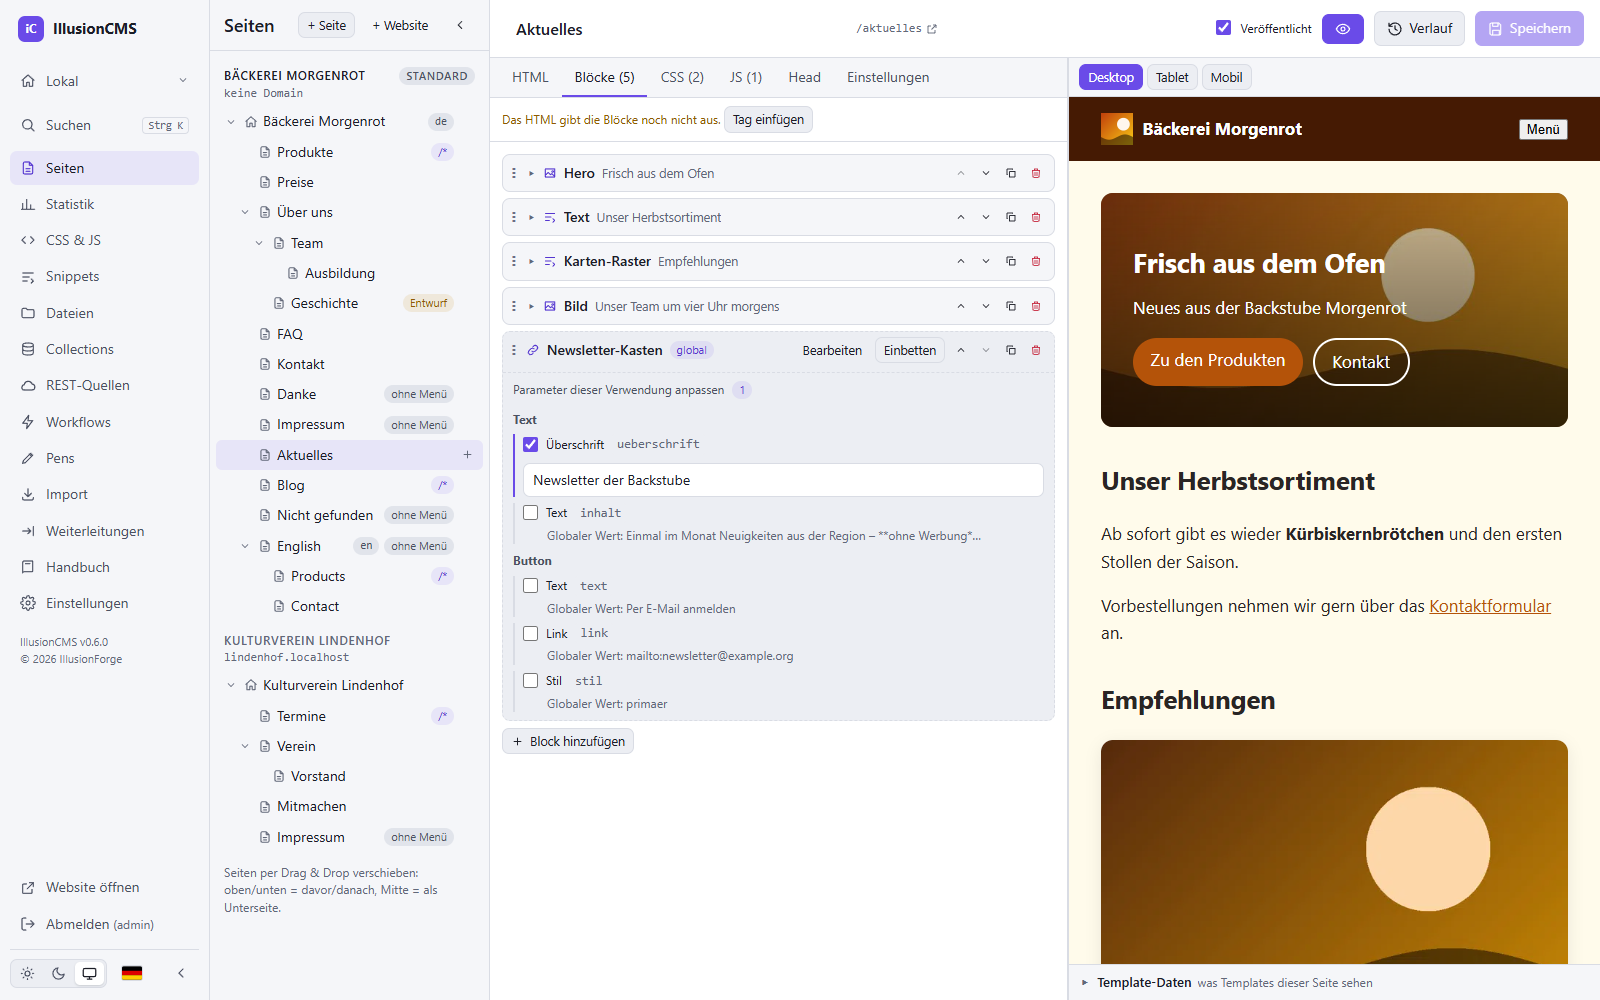This screenshot has height=1000, width=1600.
Task: Choose the German flag language icon
Action: coord(132,973)
